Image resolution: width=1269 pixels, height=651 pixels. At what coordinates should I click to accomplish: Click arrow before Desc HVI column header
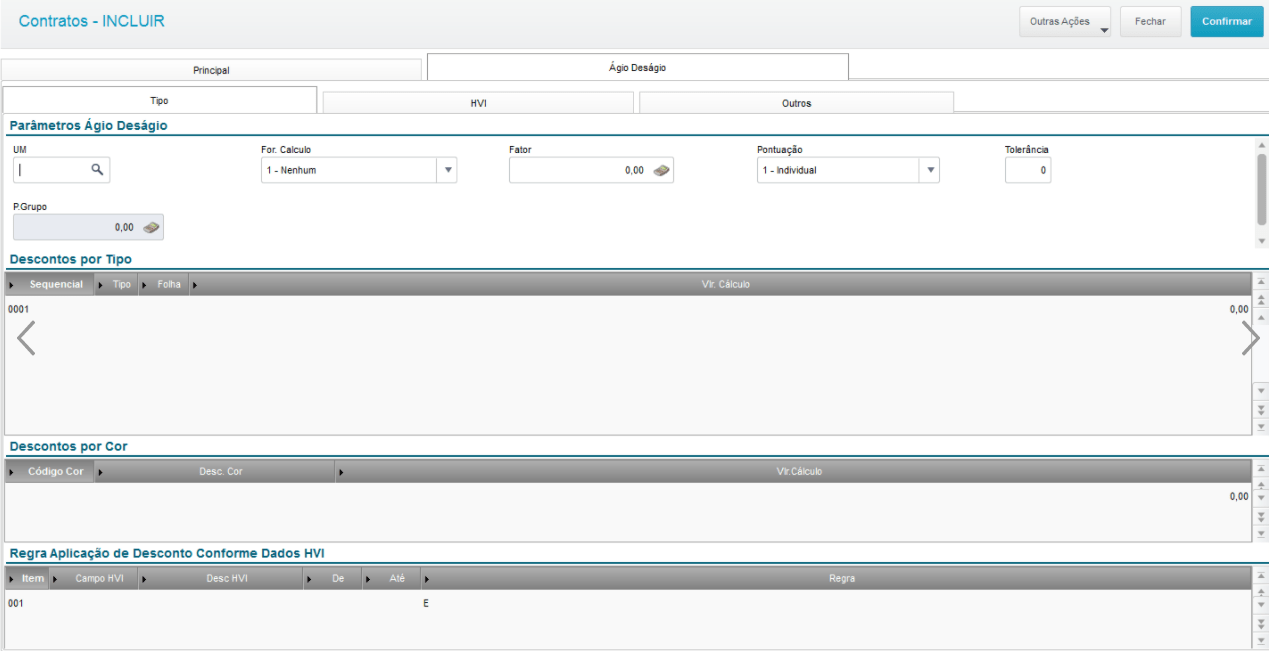coord(144,579)
